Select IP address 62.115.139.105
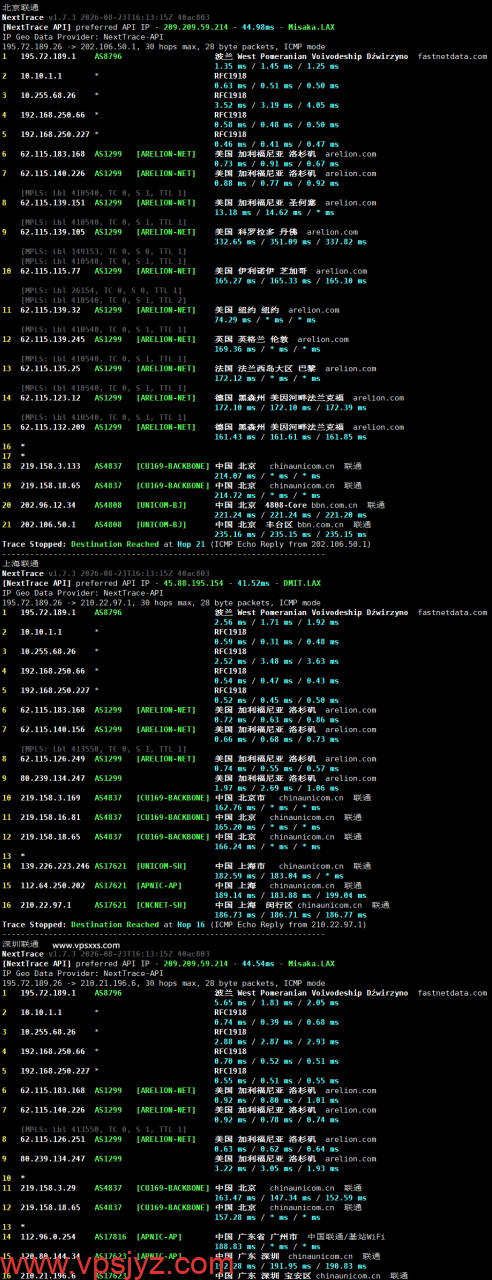 pos(51,232)
